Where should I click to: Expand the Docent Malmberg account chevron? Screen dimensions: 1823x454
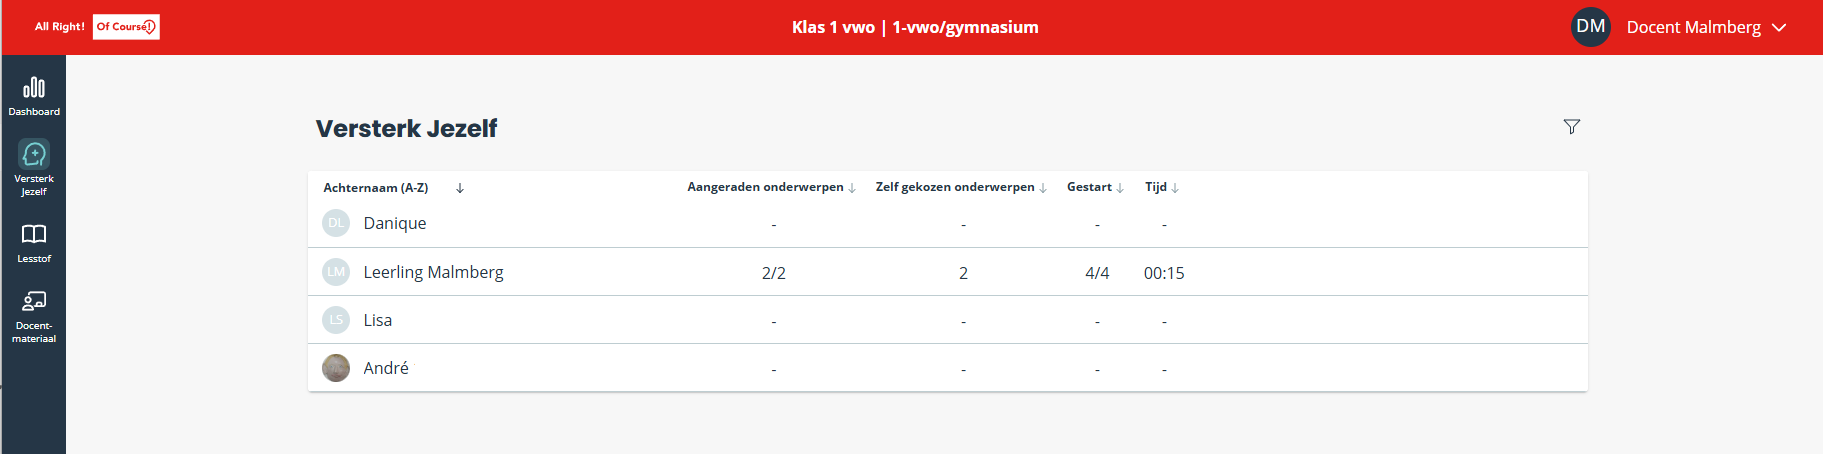tap(1779, 28)
